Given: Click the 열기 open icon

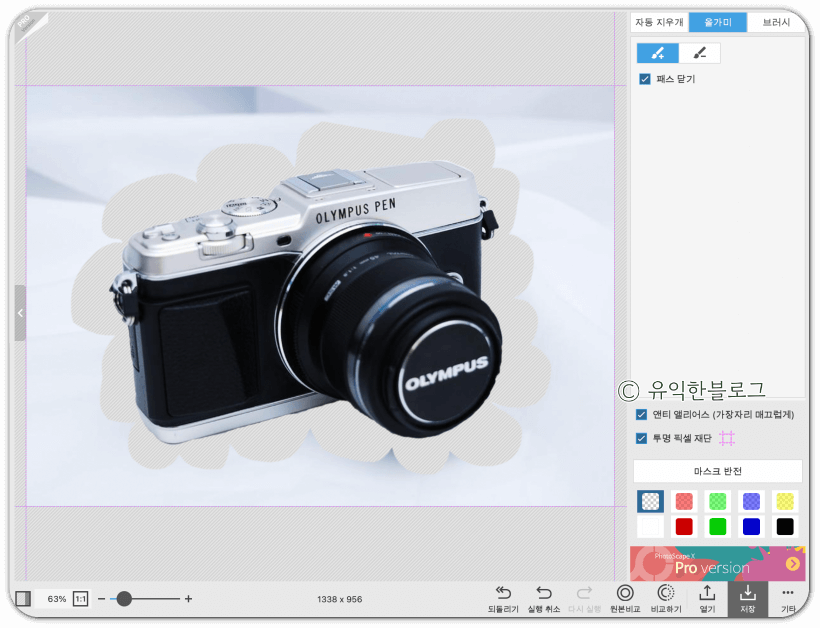Looking at the screenshot, I should (x=707, y=599).
